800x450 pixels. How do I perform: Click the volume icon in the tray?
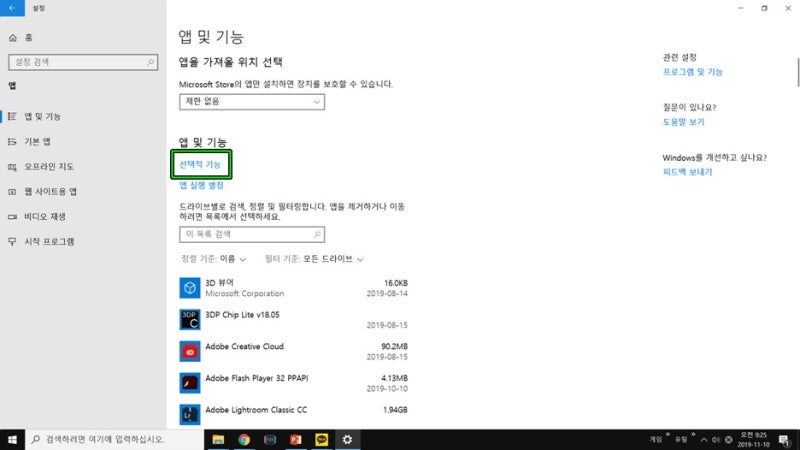click(716, 440)
